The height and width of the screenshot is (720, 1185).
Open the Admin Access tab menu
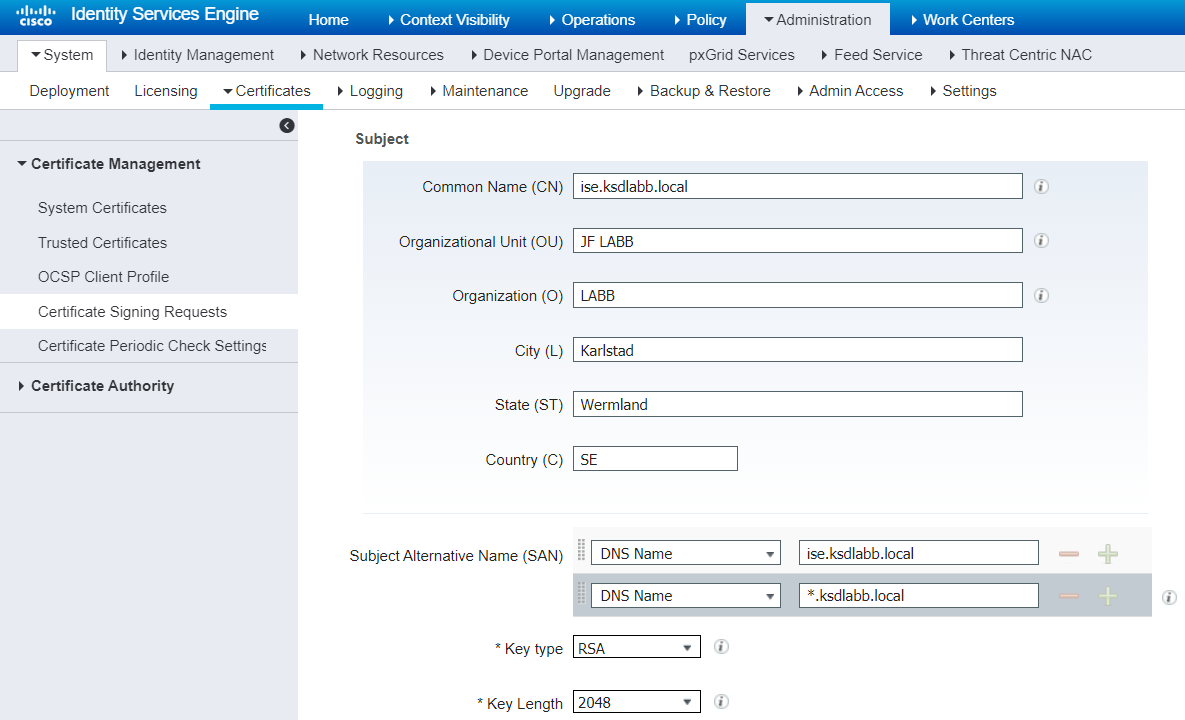pyautogui.click(x=849, y=91)
